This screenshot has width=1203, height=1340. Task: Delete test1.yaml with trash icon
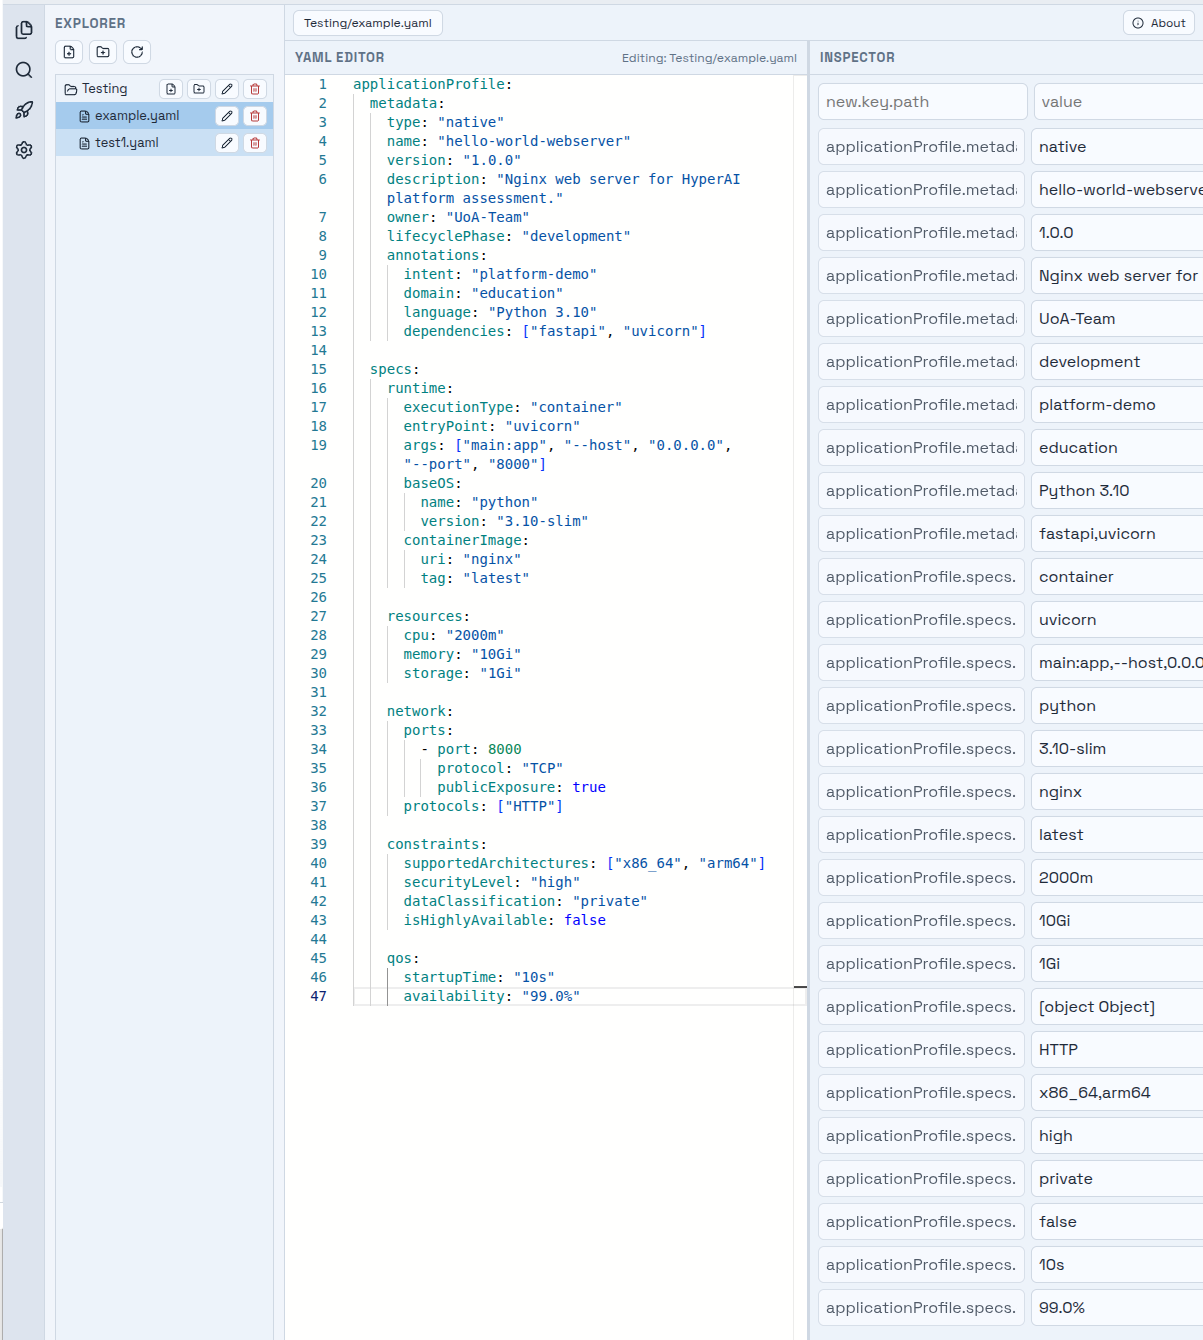coord(255,143)
